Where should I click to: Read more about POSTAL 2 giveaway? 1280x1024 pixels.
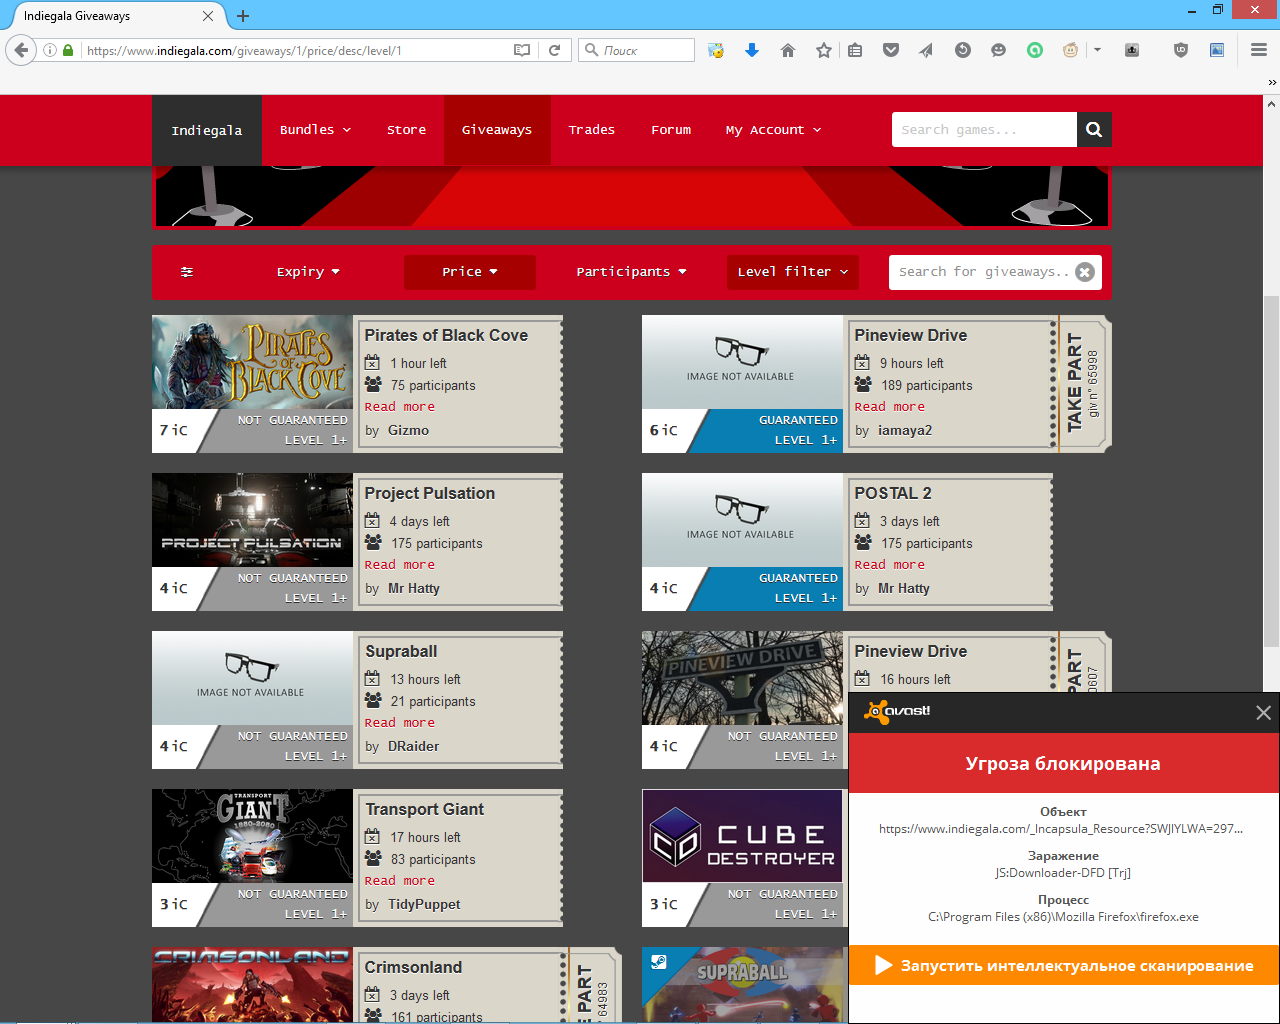(x=889, y=565)
